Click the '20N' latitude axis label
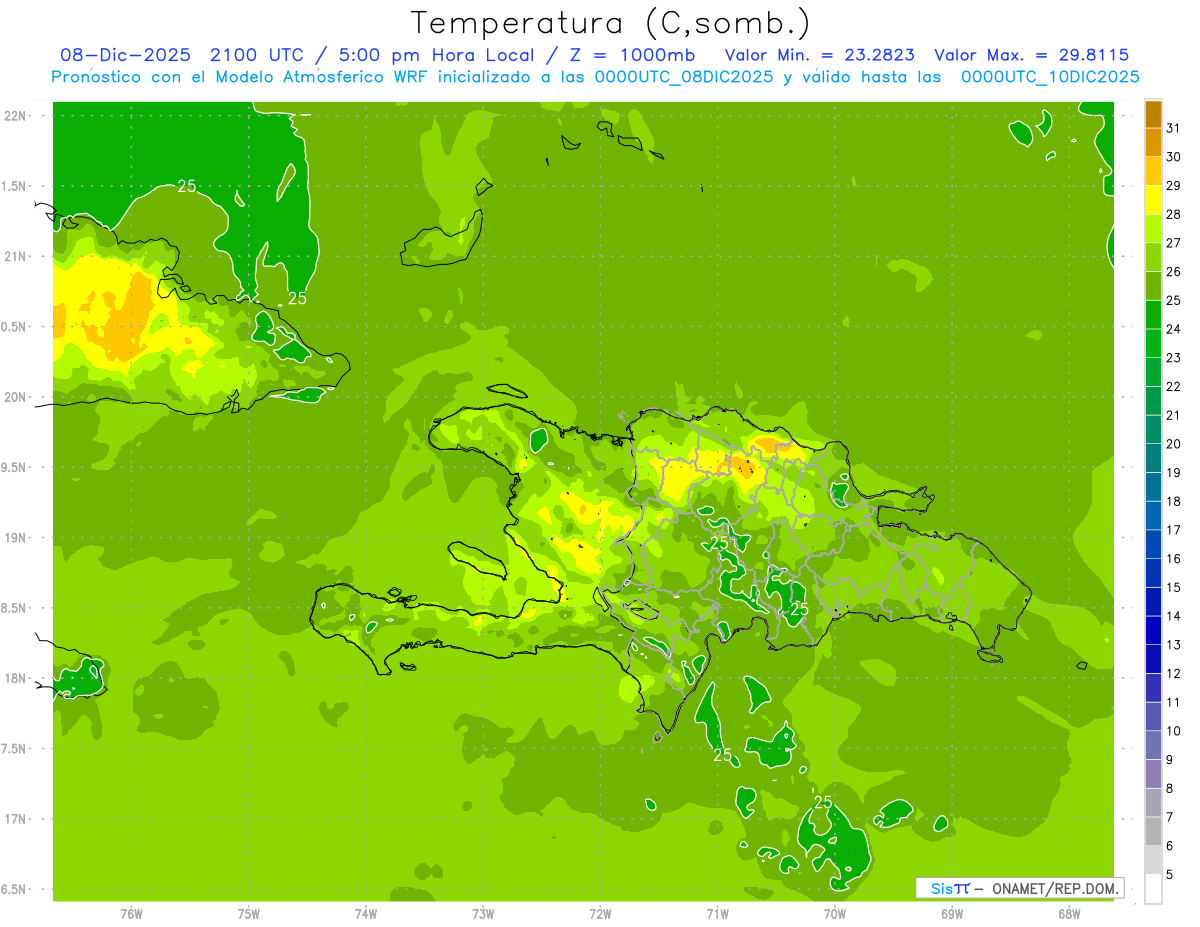The width and height of the screenshot is (1200, 927). [15, 398]
